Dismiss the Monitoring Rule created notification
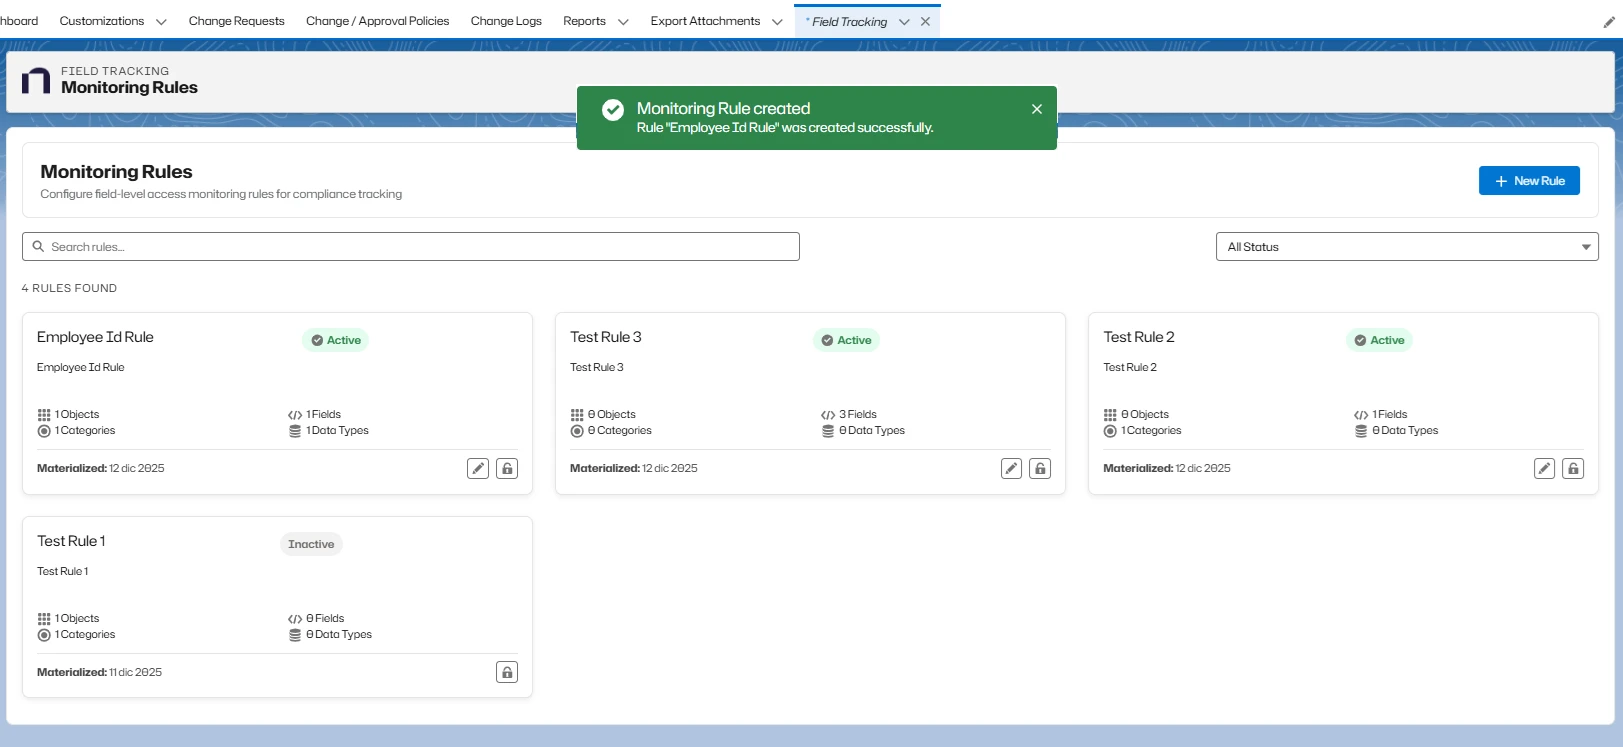This screenshot has width=1623, height=747. (x=1037, y=109)
